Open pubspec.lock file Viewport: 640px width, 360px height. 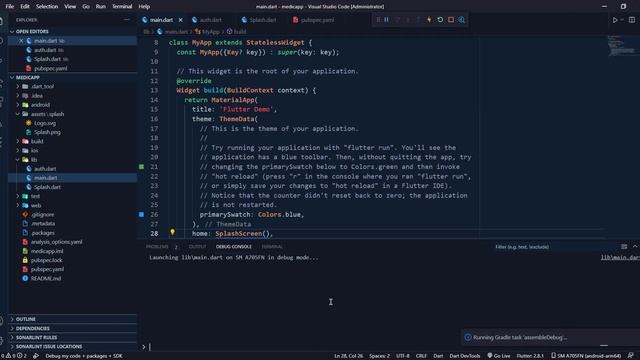[x=47, y=260]
